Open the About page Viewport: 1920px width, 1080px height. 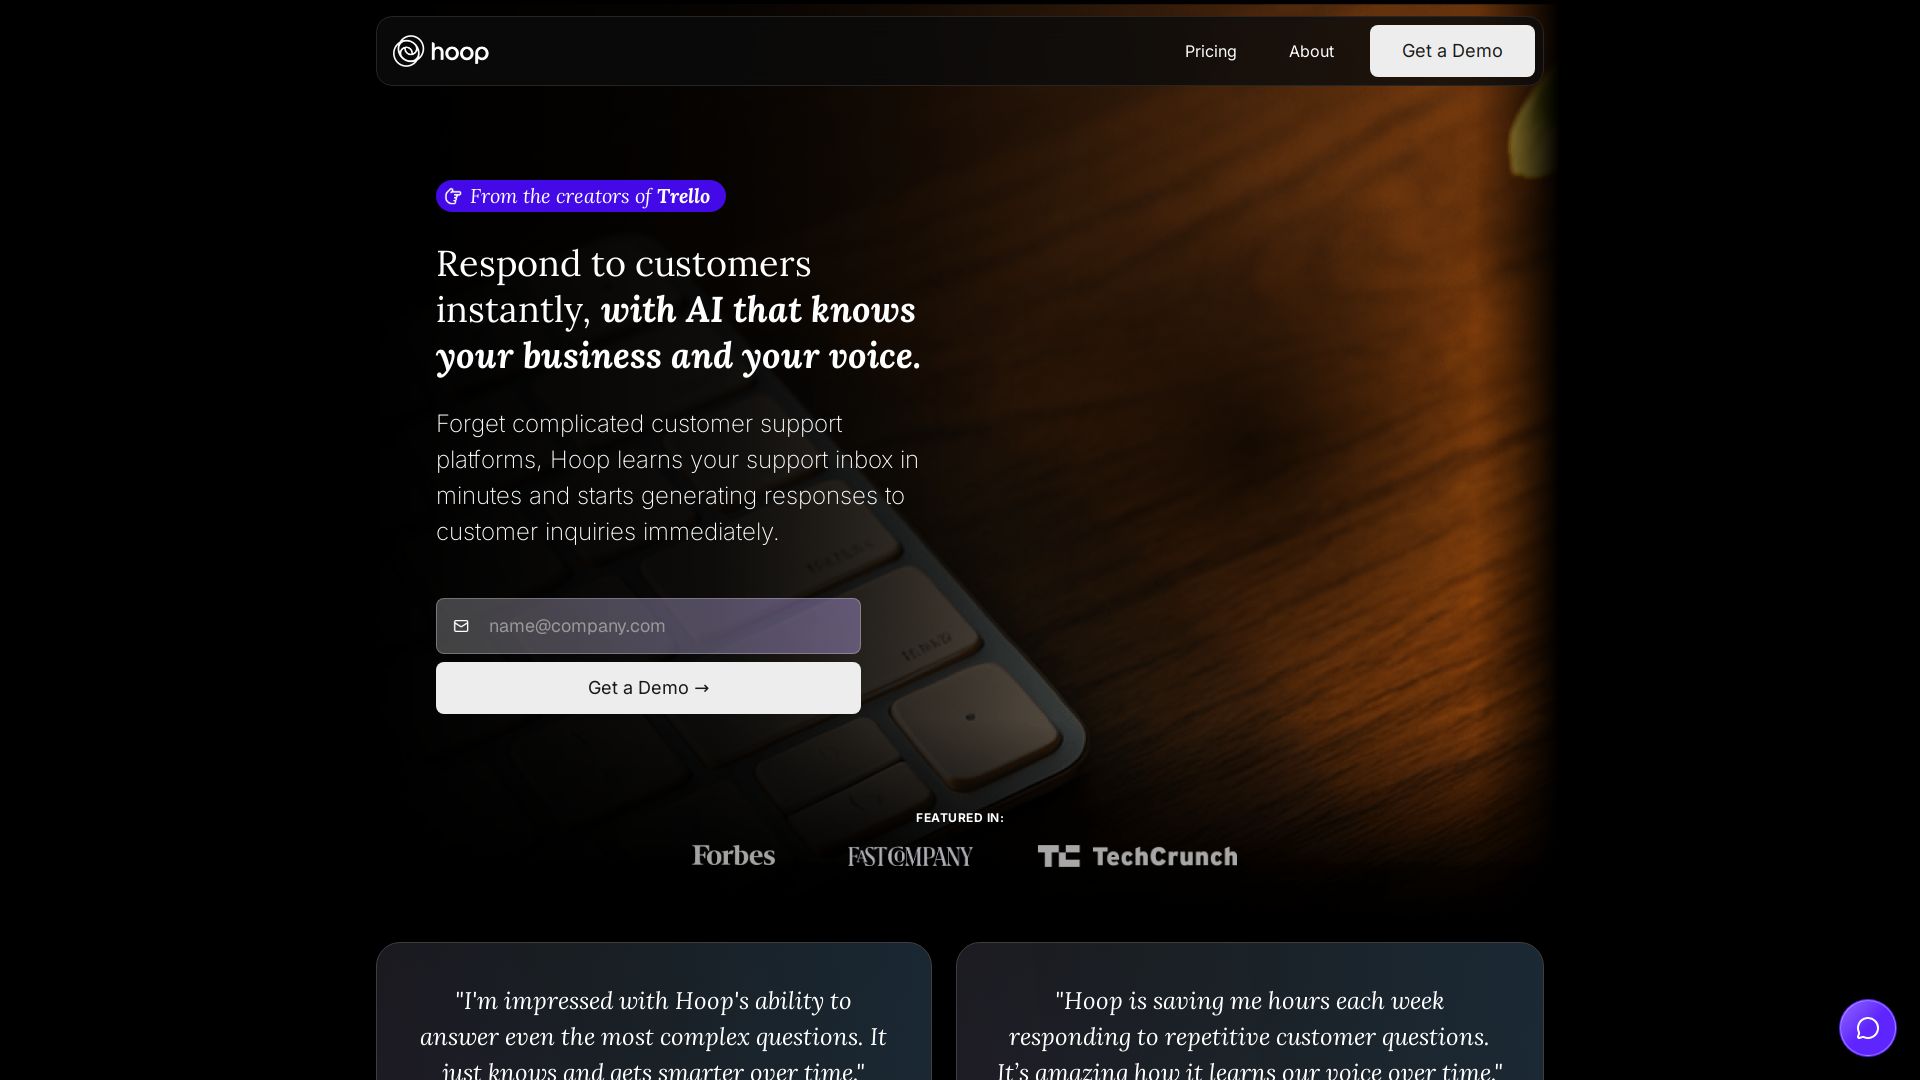pyautogui.click(x=1311, y=51)
